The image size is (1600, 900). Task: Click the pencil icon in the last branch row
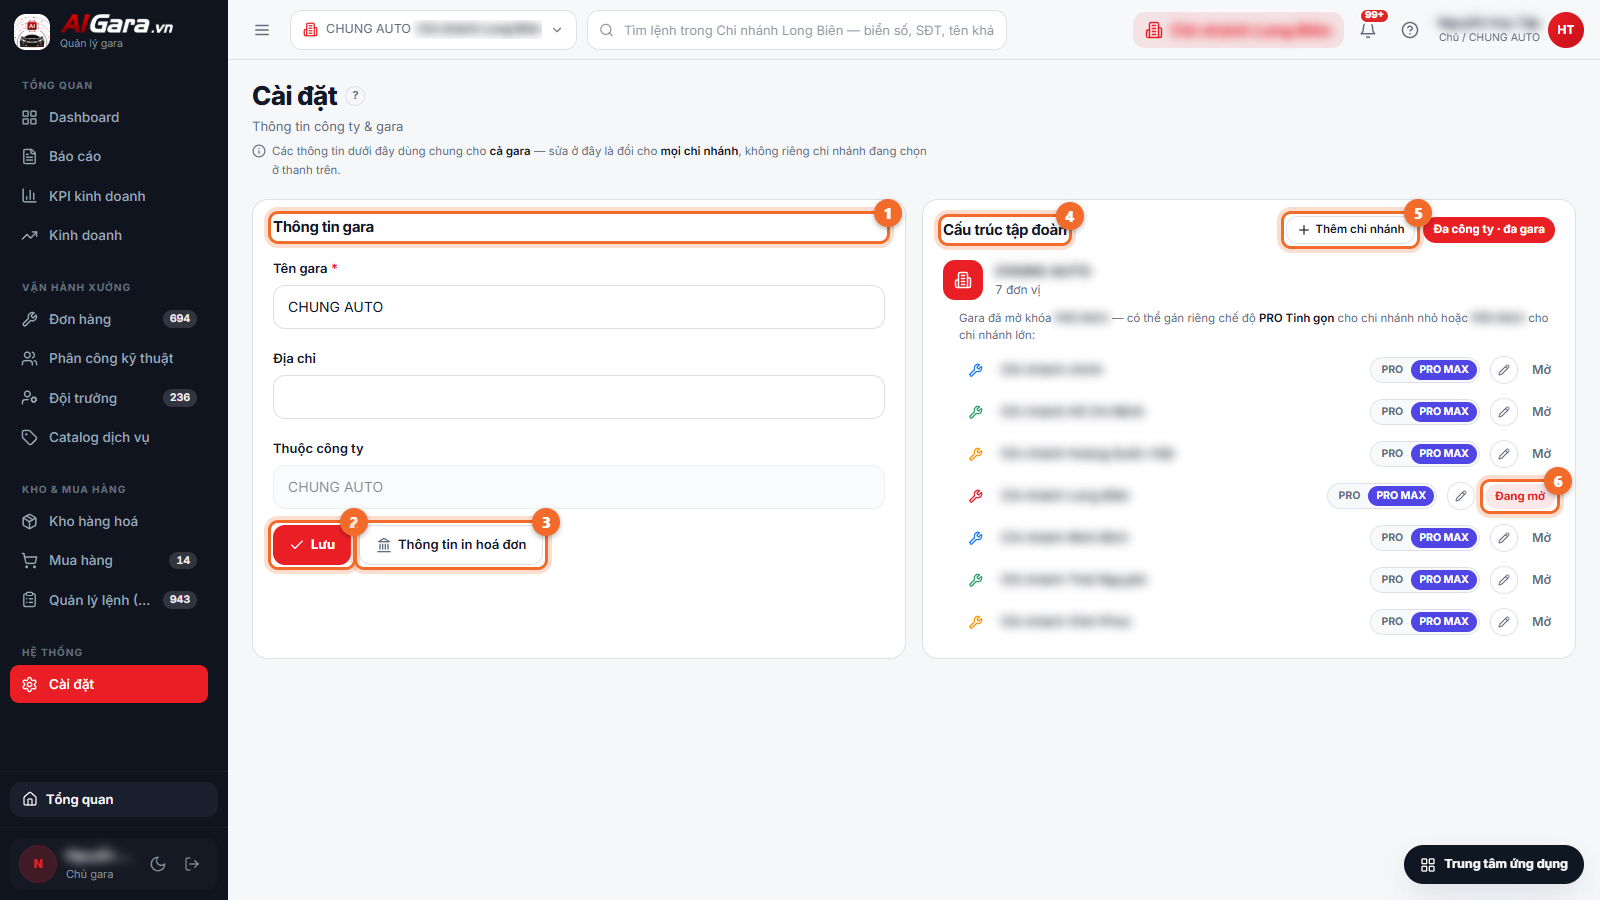(x=1504, y=622)
